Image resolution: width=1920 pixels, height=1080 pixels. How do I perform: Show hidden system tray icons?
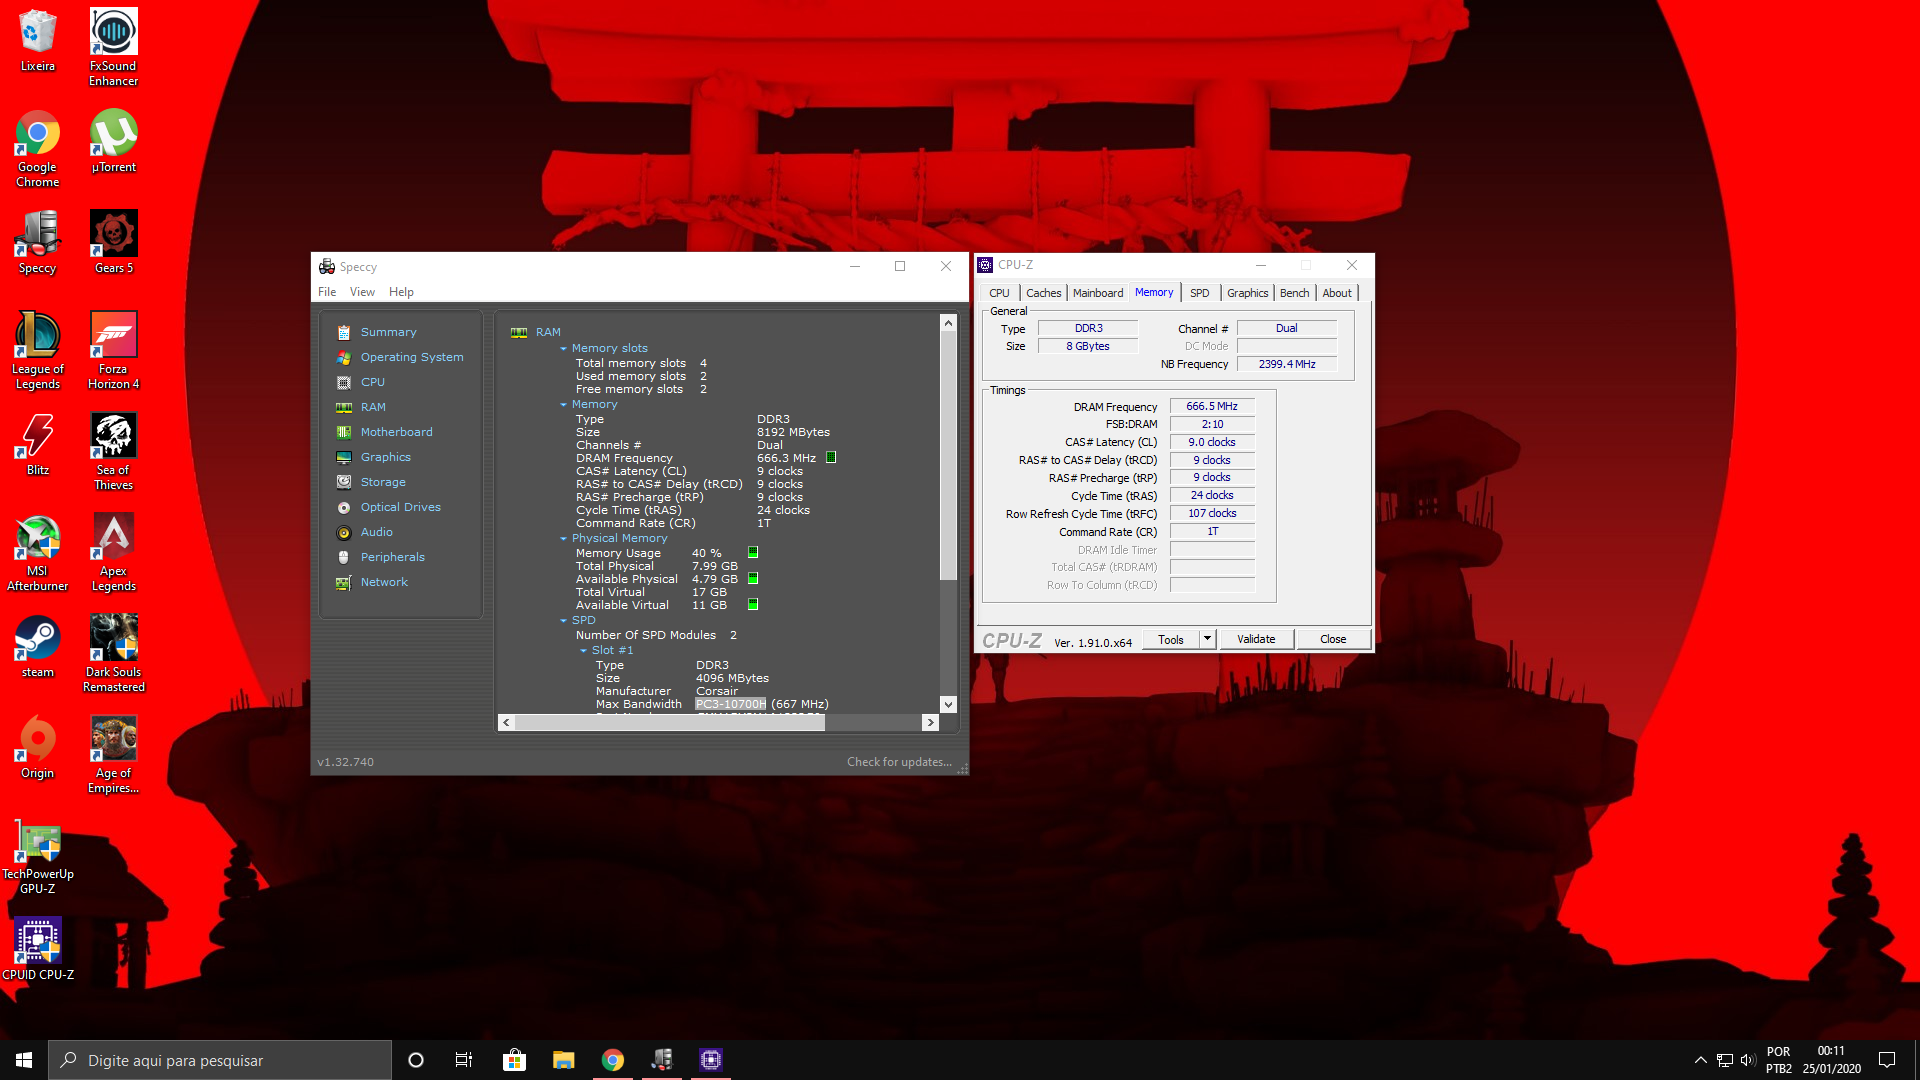pos(1700,1060)
